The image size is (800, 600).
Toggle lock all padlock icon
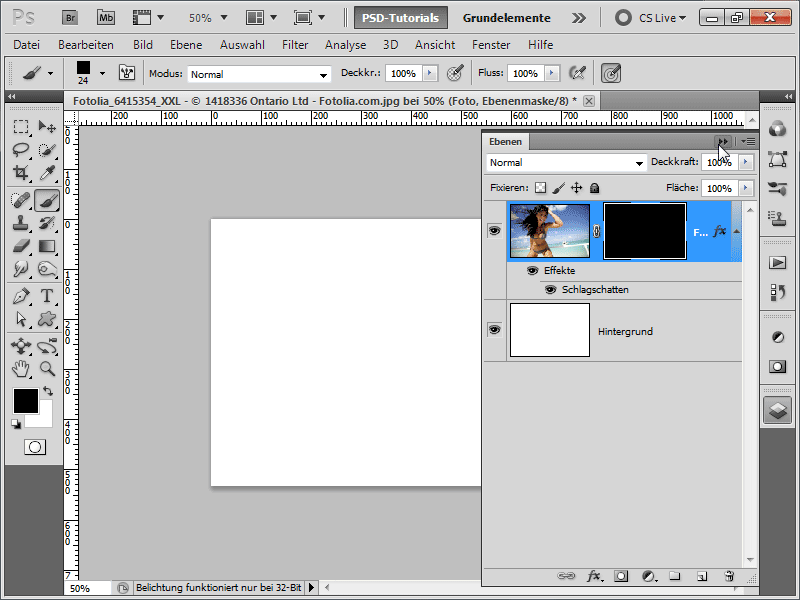(594, 188)
